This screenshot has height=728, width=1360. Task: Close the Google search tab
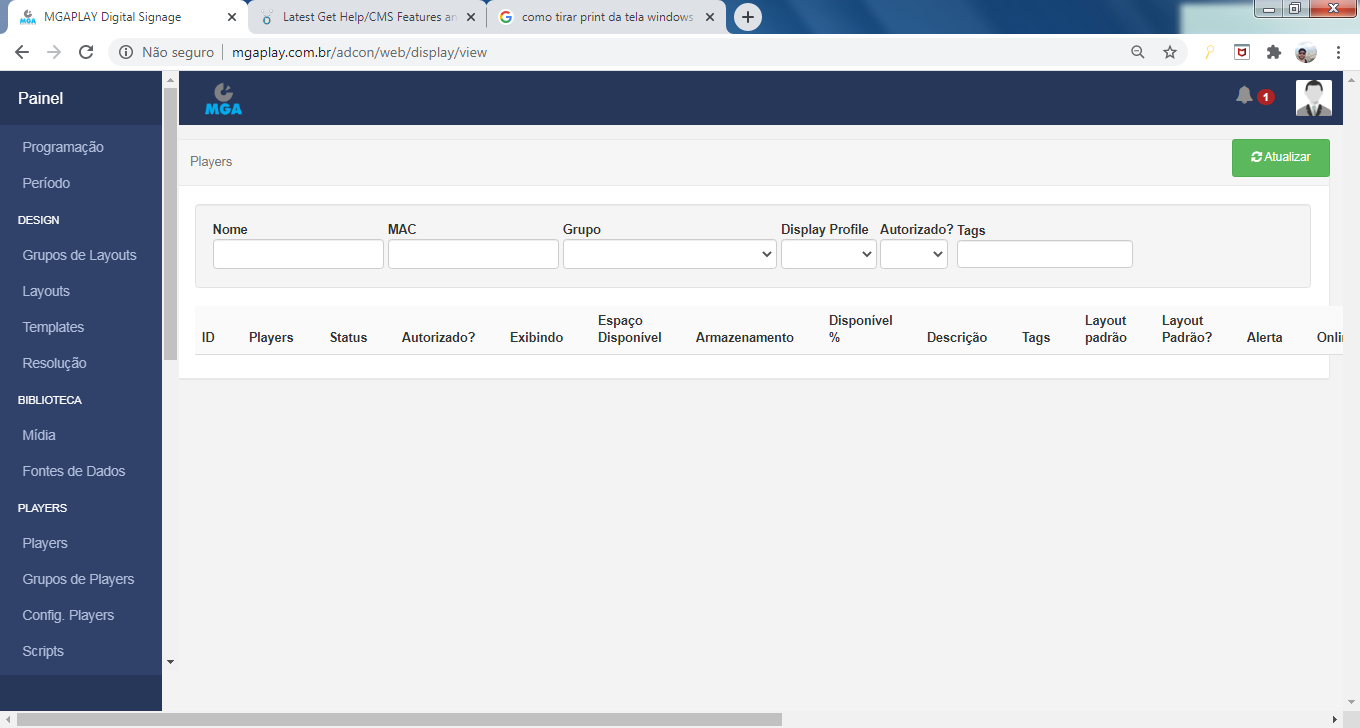pos(709,18)
